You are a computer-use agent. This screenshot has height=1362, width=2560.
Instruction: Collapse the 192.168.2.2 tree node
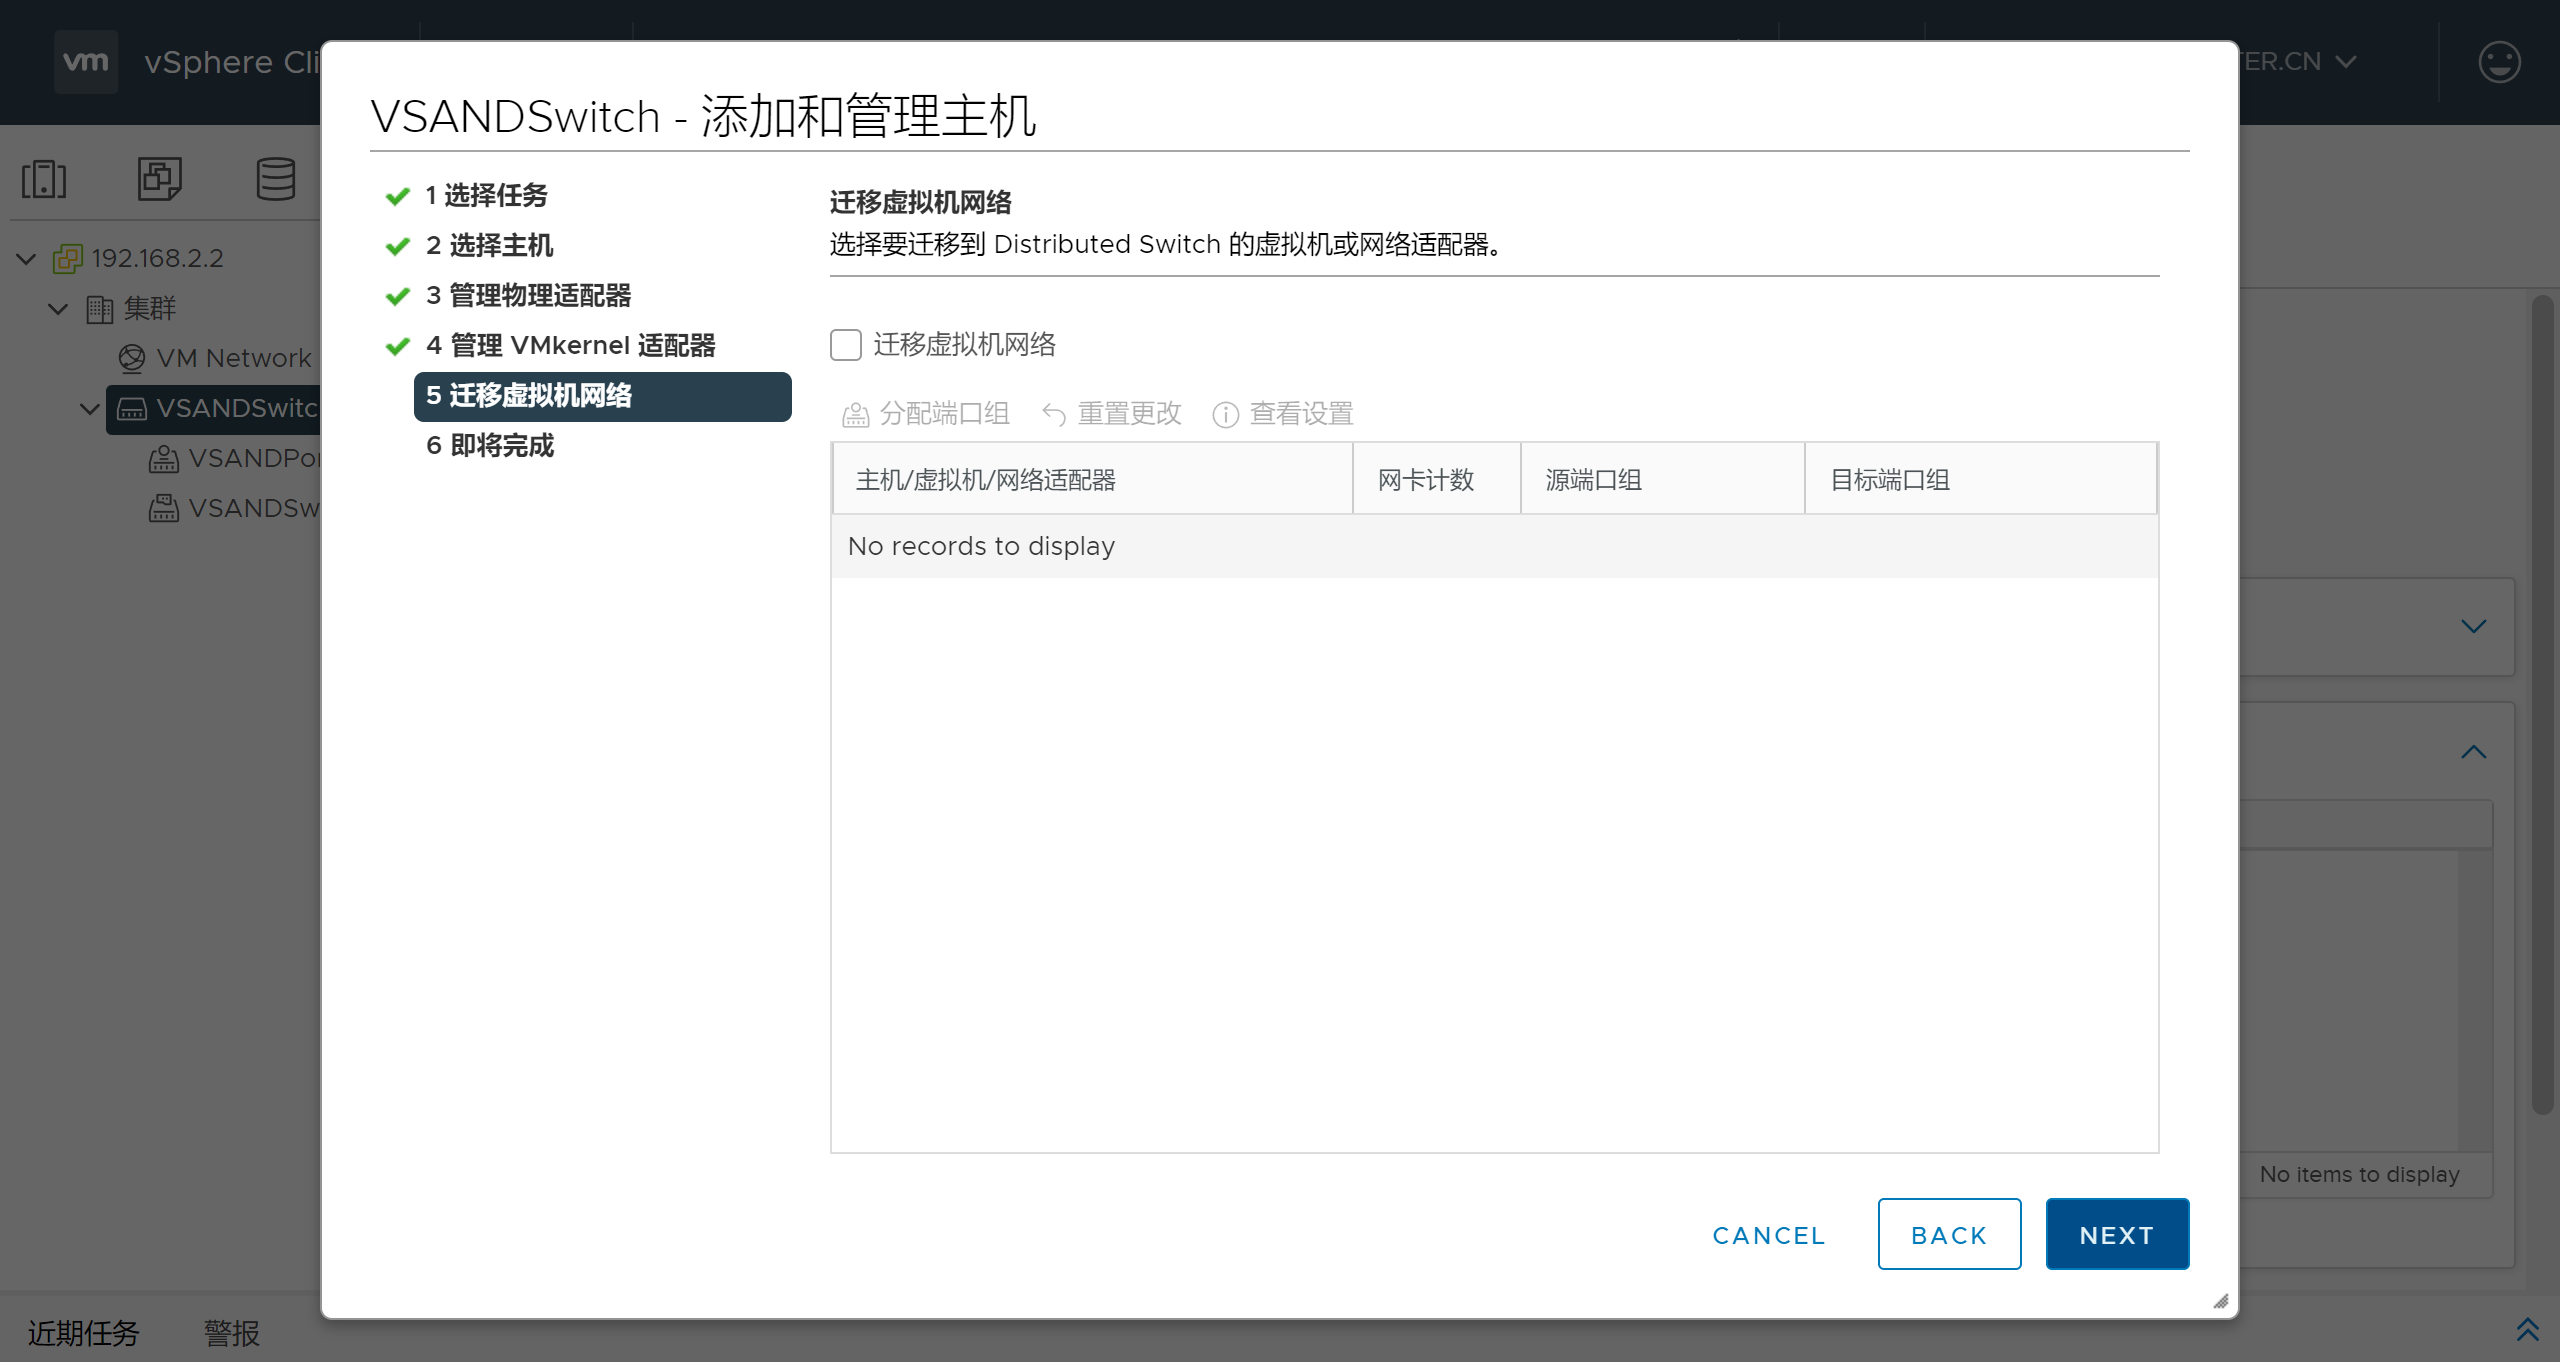pyautogui.click(x=27, y=259)
